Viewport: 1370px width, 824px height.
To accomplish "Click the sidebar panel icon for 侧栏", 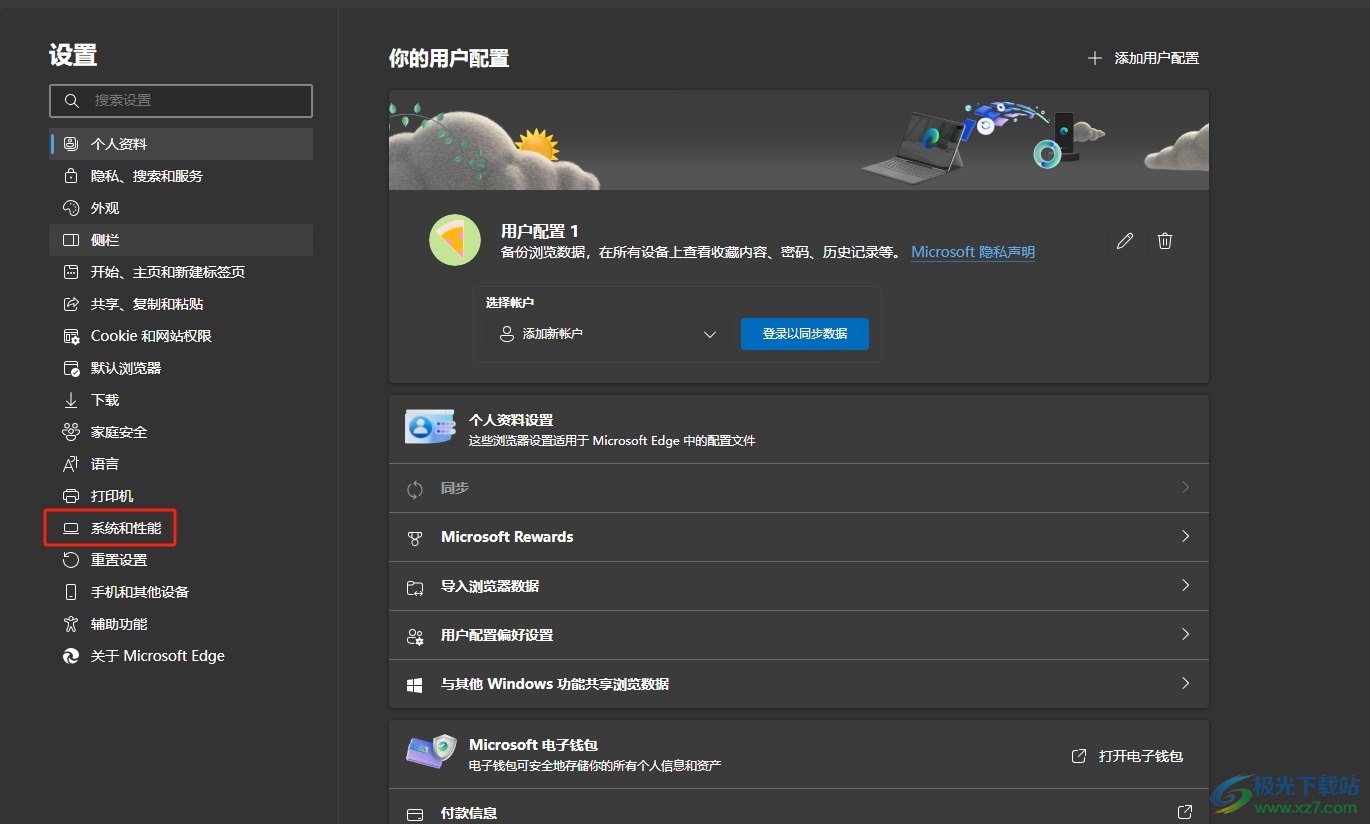I will click(71, 240).
